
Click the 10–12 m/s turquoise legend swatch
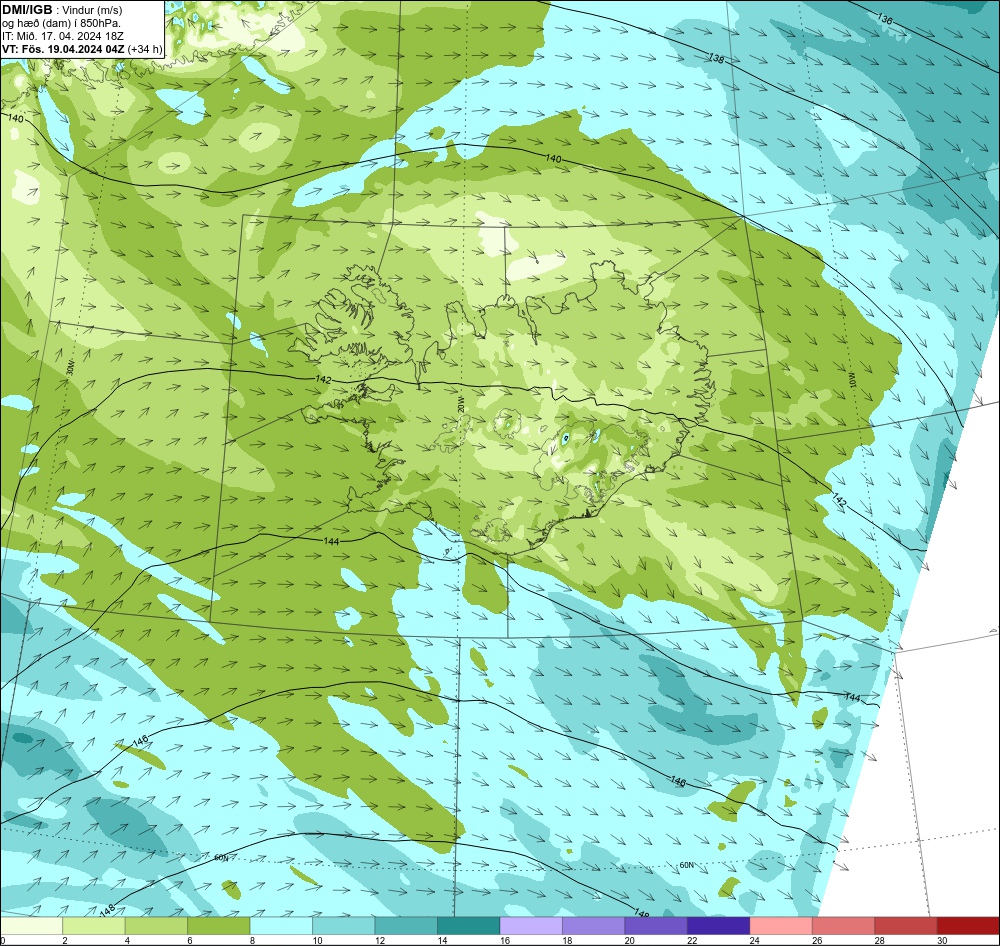coord(344,926)
